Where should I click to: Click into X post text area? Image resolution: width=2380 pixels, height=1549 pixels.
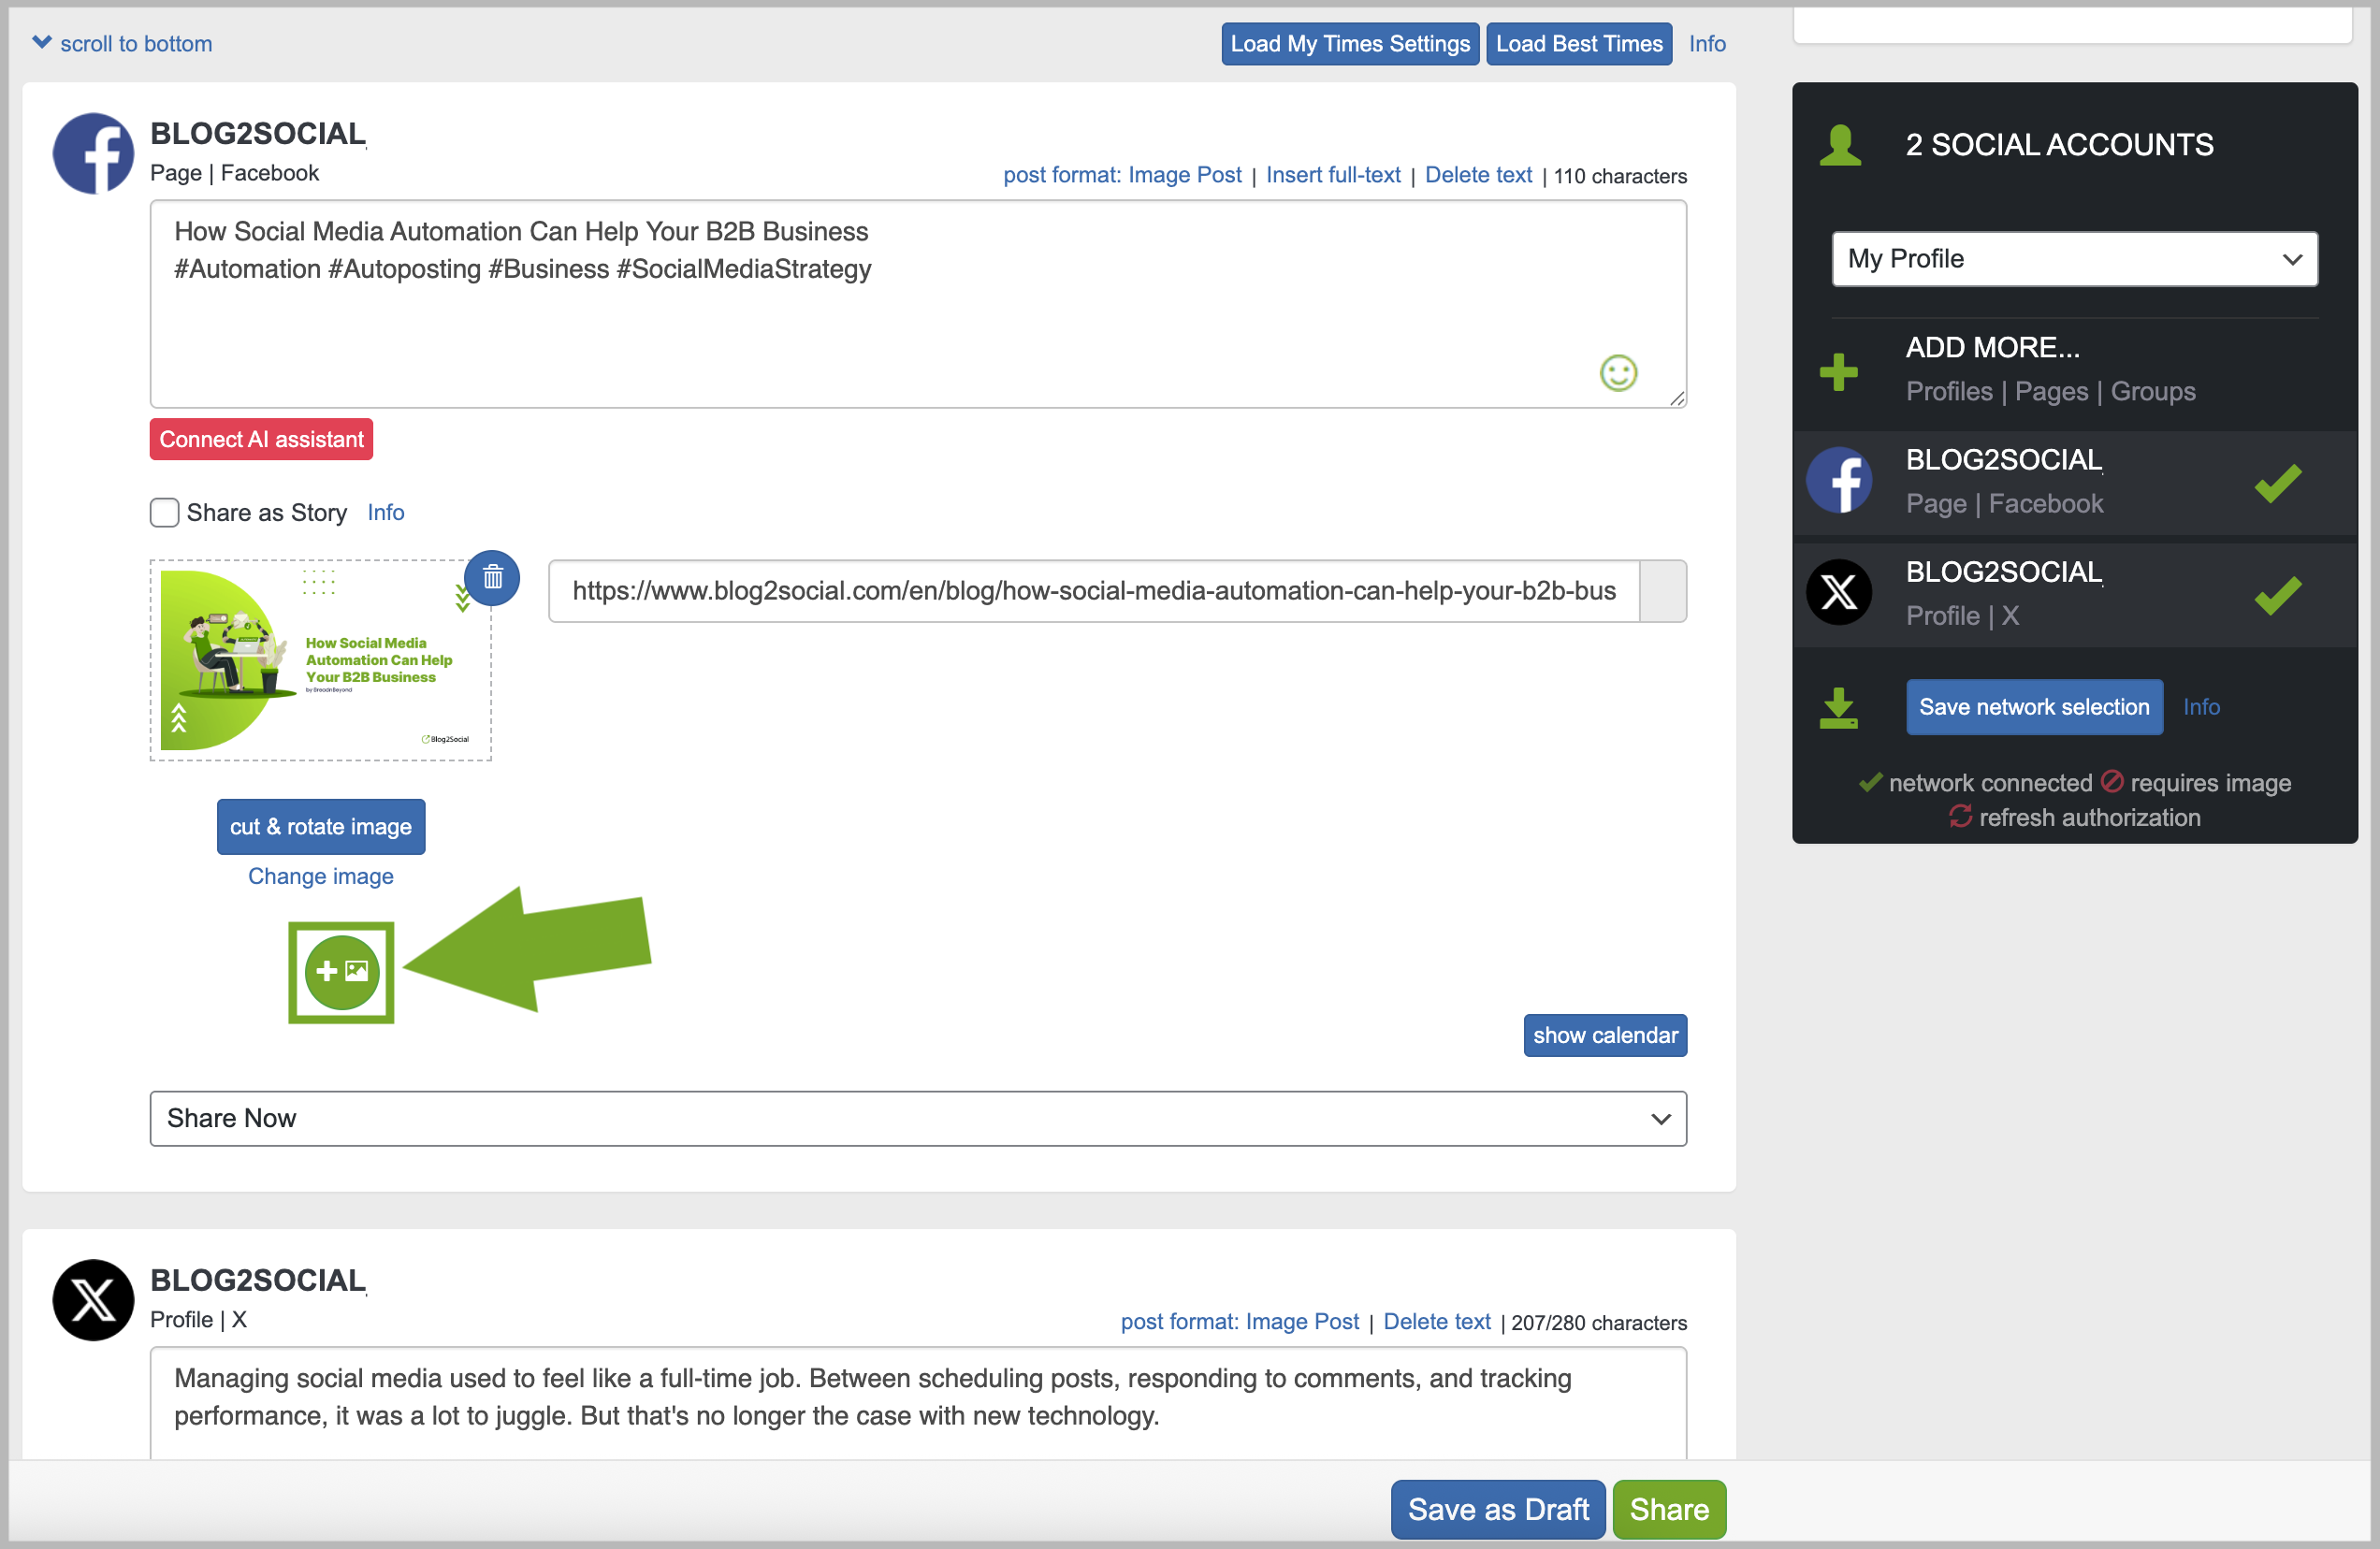click(x=918, y=1402)
